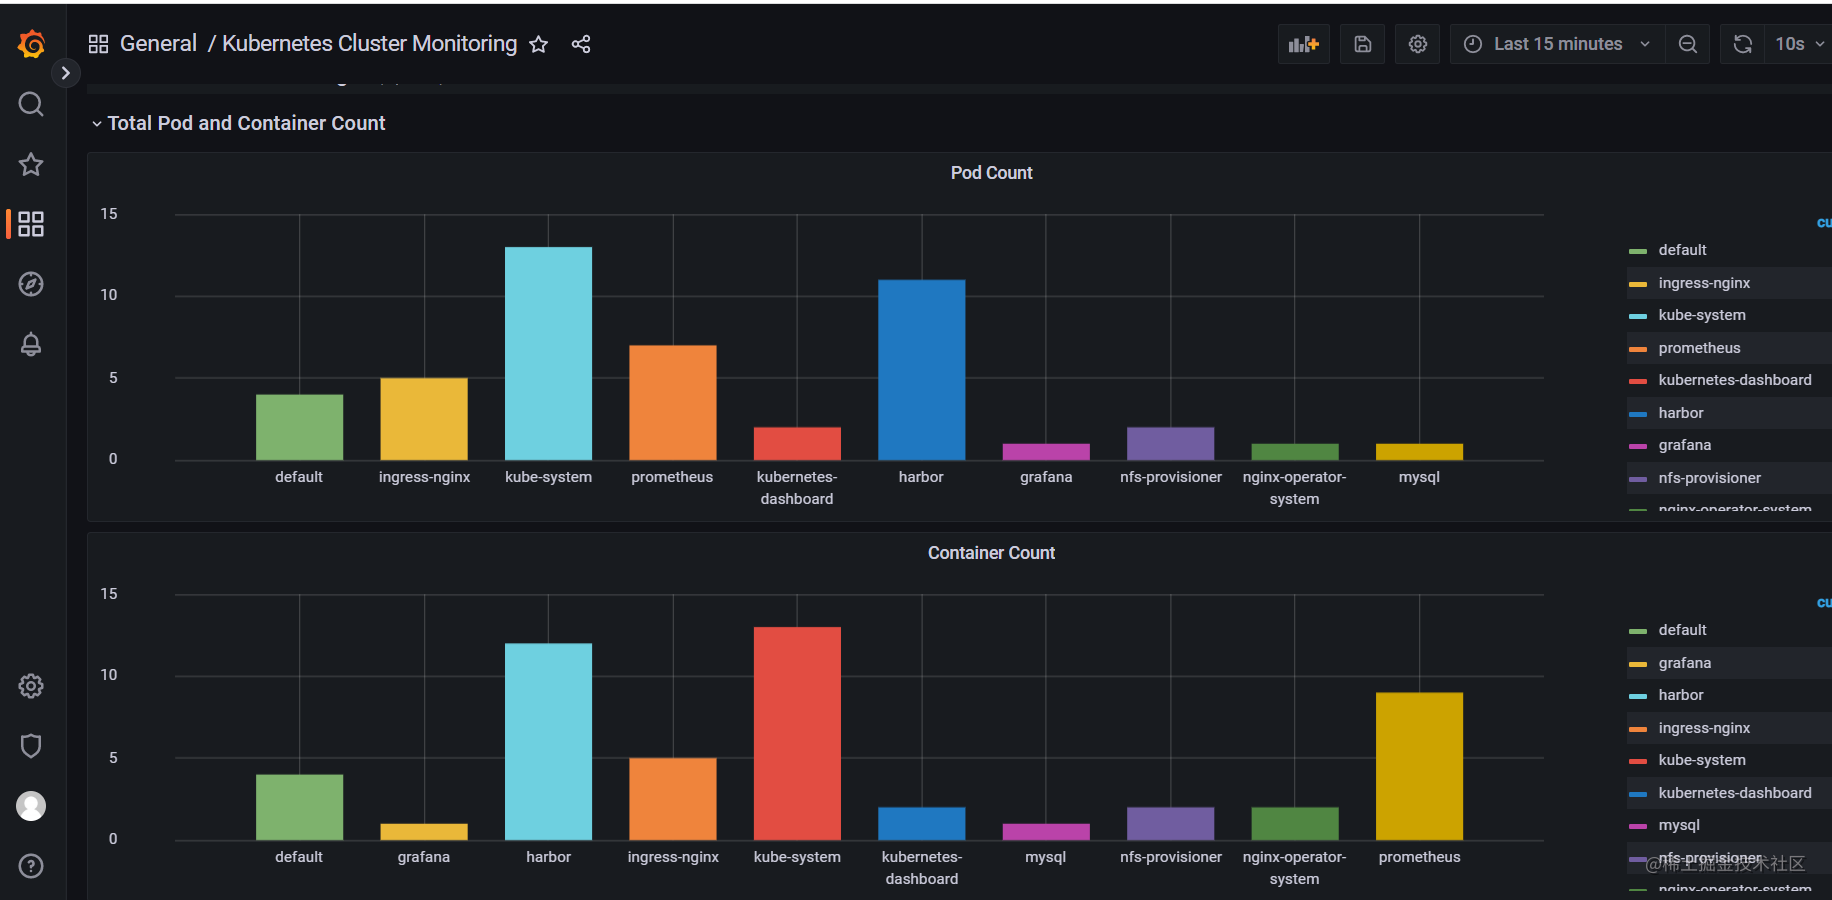
Task: Open Pod Count panel title menu
Action: (x=991, y=173)
